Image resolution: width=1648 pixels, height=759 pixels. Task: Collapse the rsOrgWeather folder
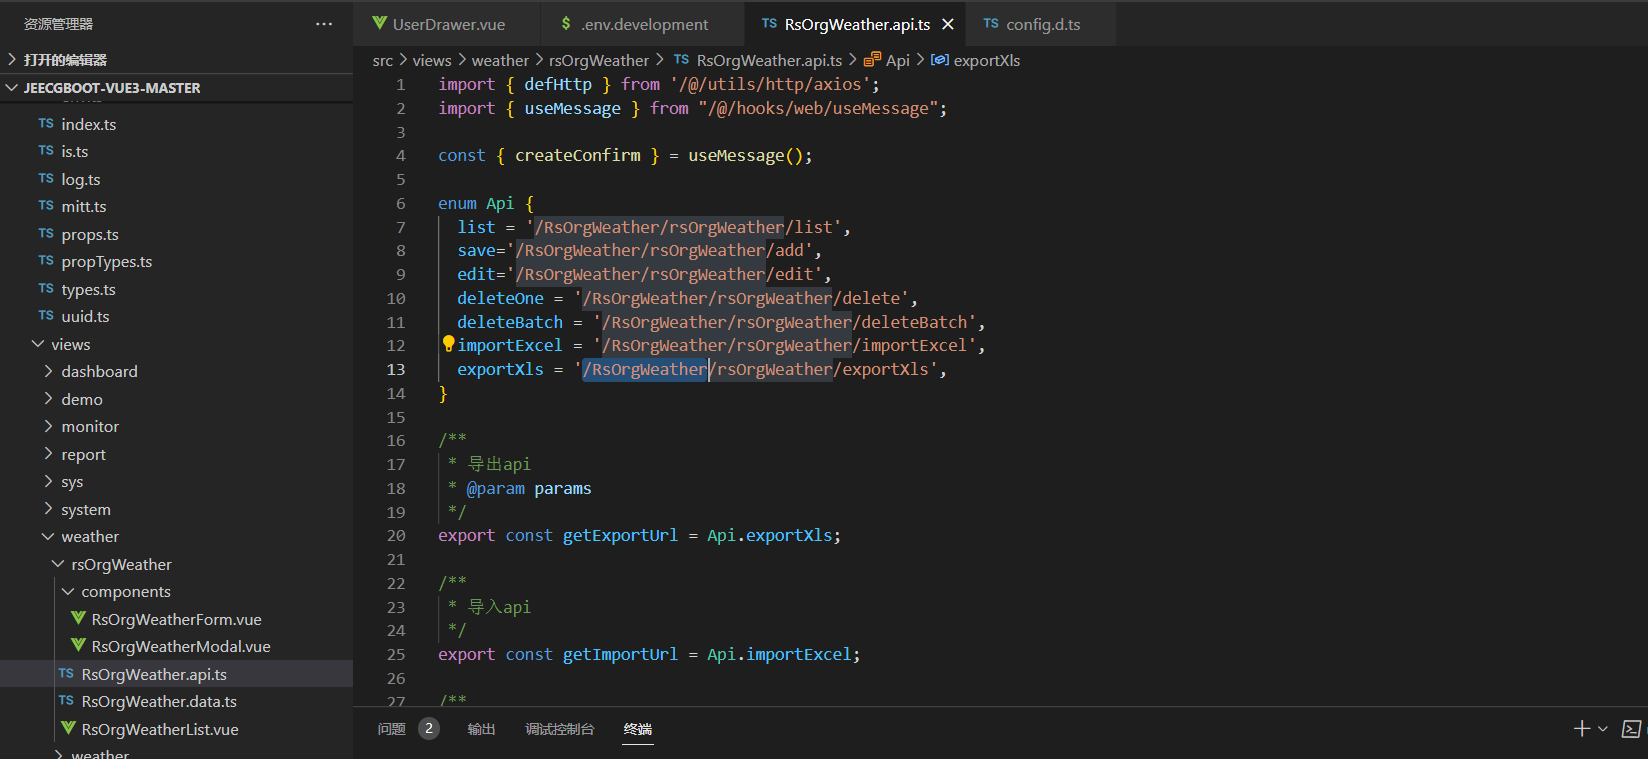tap(176, 564)
